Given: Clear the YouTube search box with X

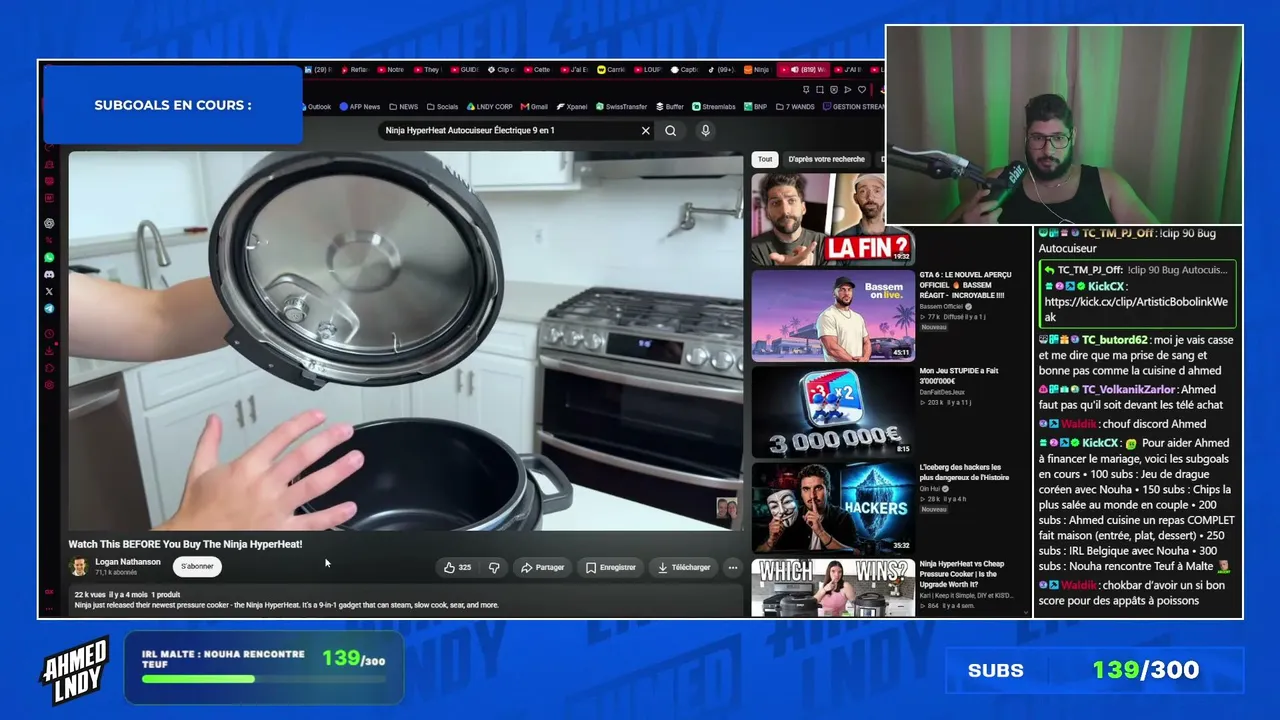Looking at the screenshot, I should [x=646, y=130].
